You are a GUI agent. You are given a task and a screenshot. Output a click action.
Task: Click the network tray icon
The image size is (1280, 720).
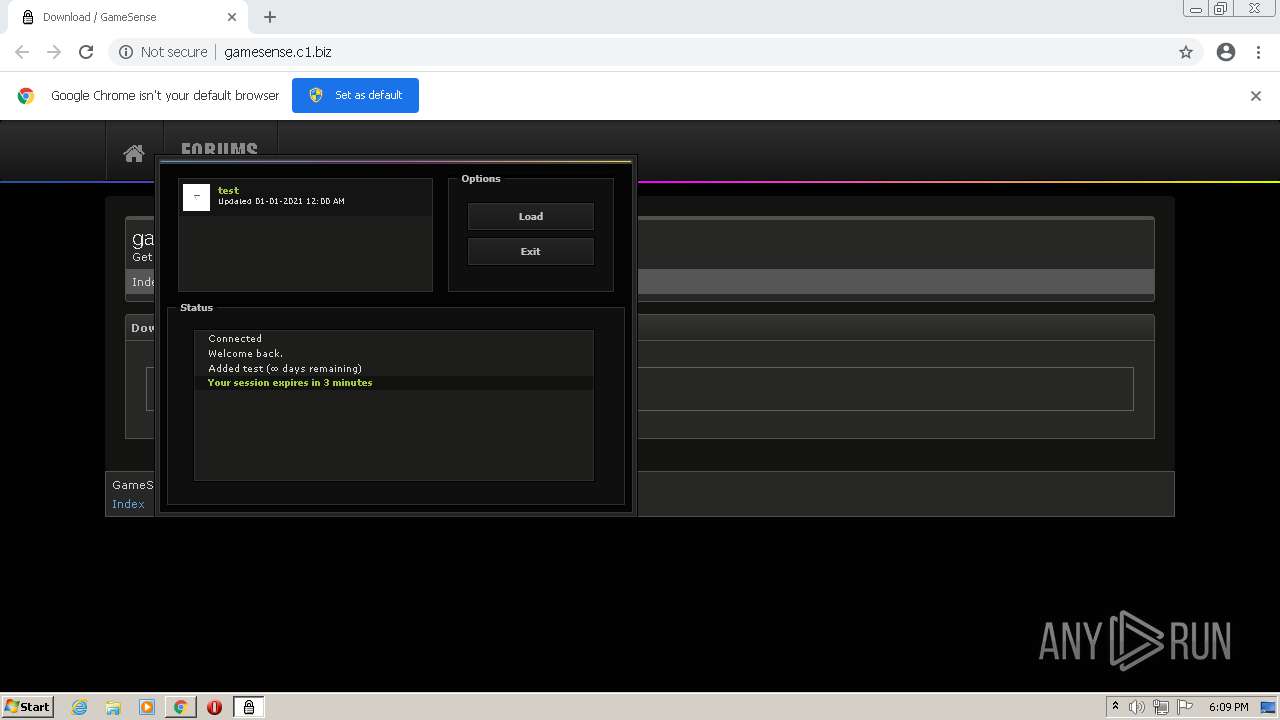[x=1161, y=707]
